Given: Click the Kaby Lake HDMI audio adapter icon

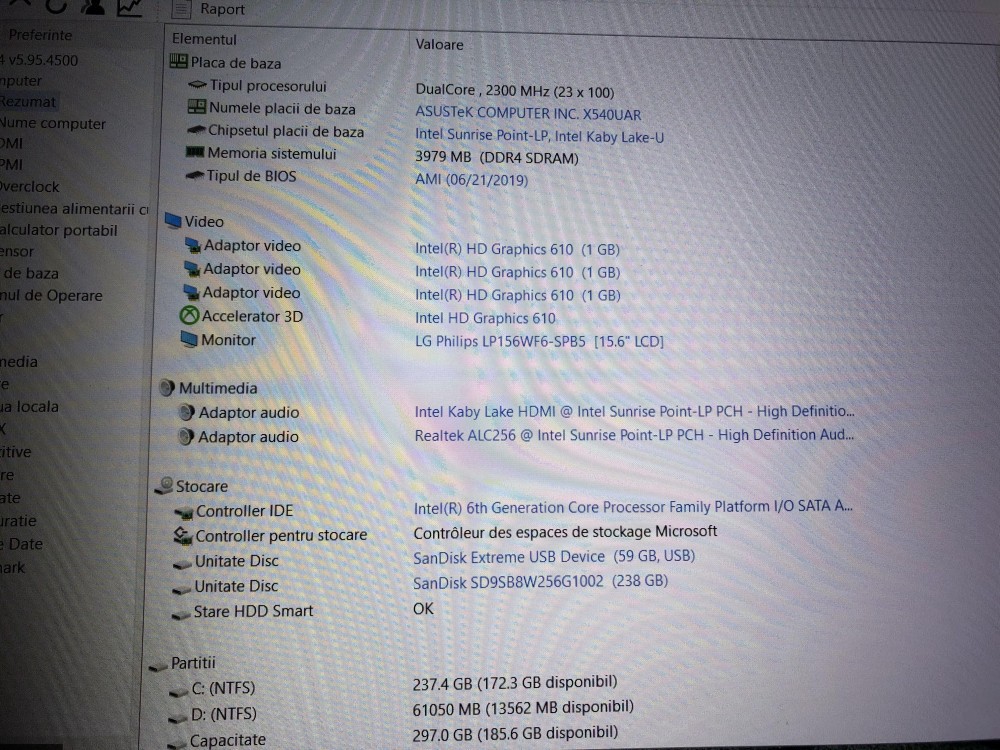Looking at the screenshot, I should [x=186, y=413].
